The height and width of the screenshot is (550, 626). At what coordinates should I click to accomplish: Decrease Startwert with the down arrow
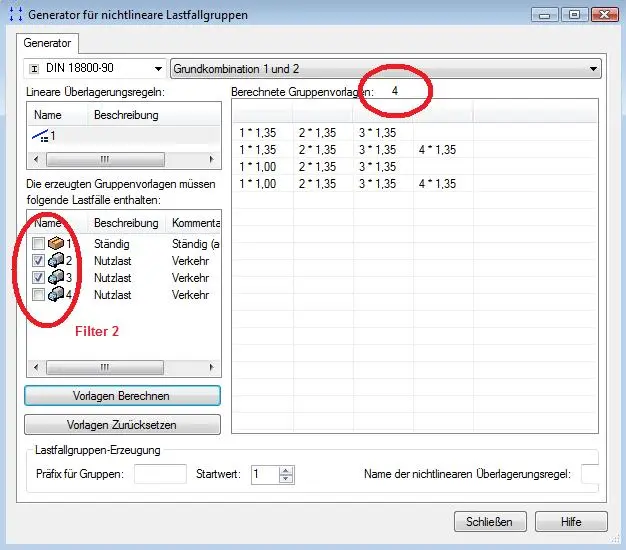click(286, 479)
